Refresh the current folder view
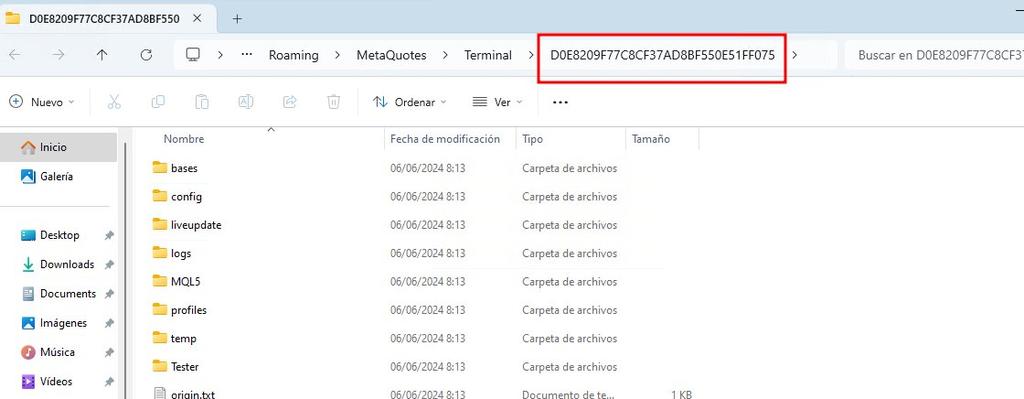Viewport: 1024px width, 399px height. (146, 56)
